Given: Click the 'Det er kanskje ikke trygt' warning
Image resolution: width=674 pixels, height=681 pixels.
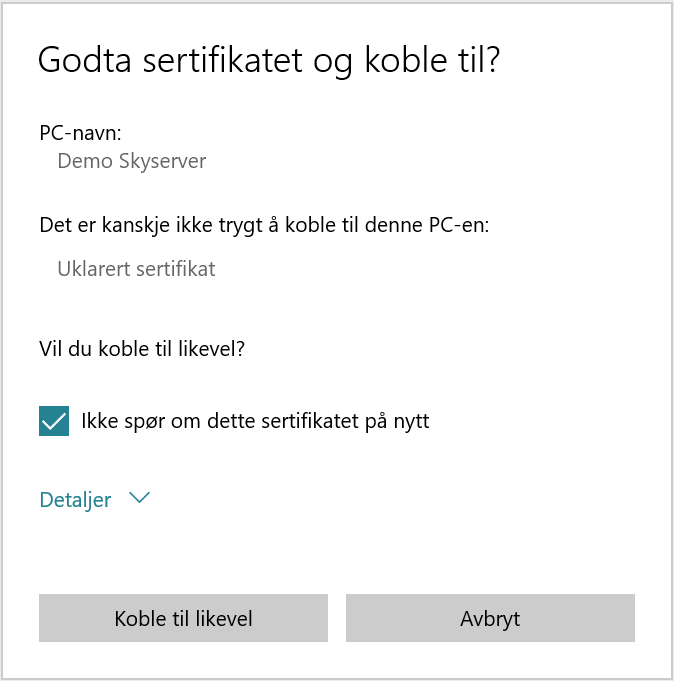Looking at the screenshot, I should coord(264,224).
